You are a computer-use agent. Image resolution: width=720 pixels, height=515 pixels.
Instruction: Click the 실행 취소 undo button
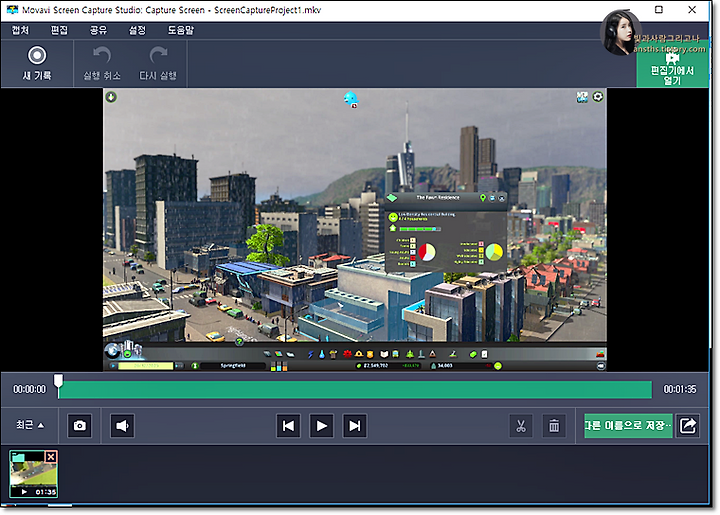point(102,63)
